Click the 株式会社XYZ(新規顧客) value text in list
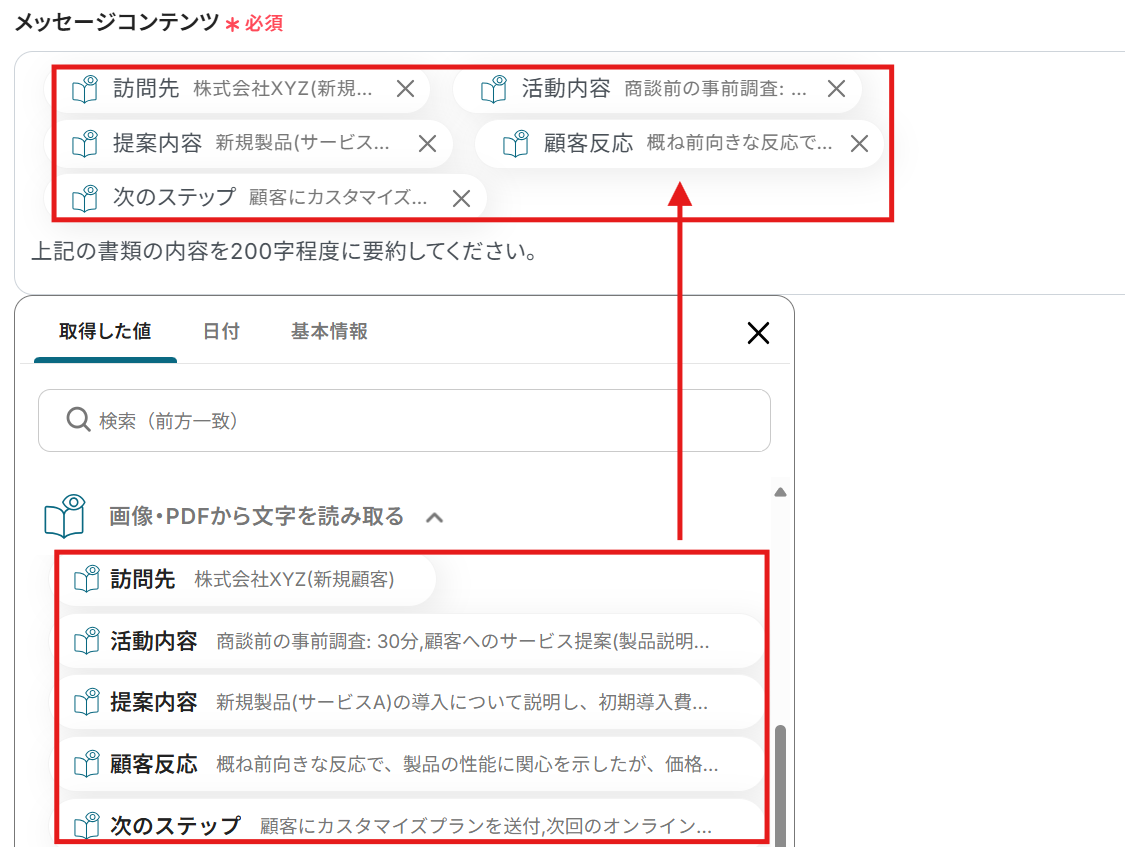This screenshot has width=1125, height=847. (x=294, y=579)
